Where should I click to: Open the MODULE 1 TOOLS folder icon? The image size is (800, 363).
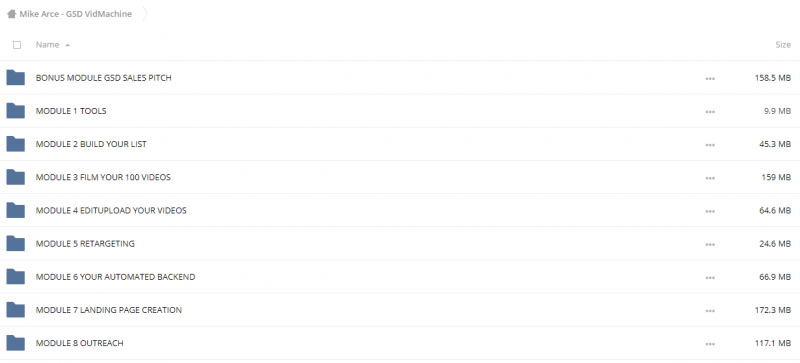click(x=15, y=111)
